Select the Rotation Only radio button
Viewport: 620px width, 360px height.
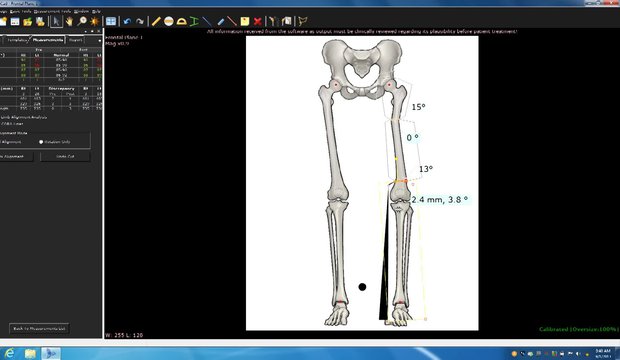(x=41, y=142)
